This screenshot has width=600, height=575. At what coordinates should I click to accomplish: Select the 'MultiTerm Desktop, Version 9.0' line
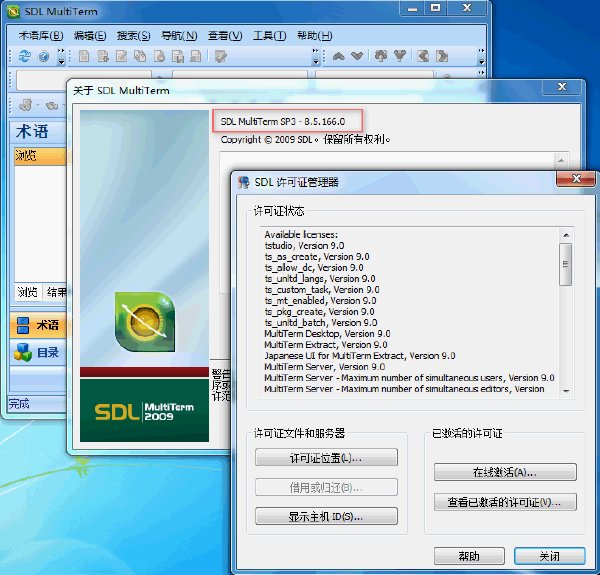click(x=327, y=334)
